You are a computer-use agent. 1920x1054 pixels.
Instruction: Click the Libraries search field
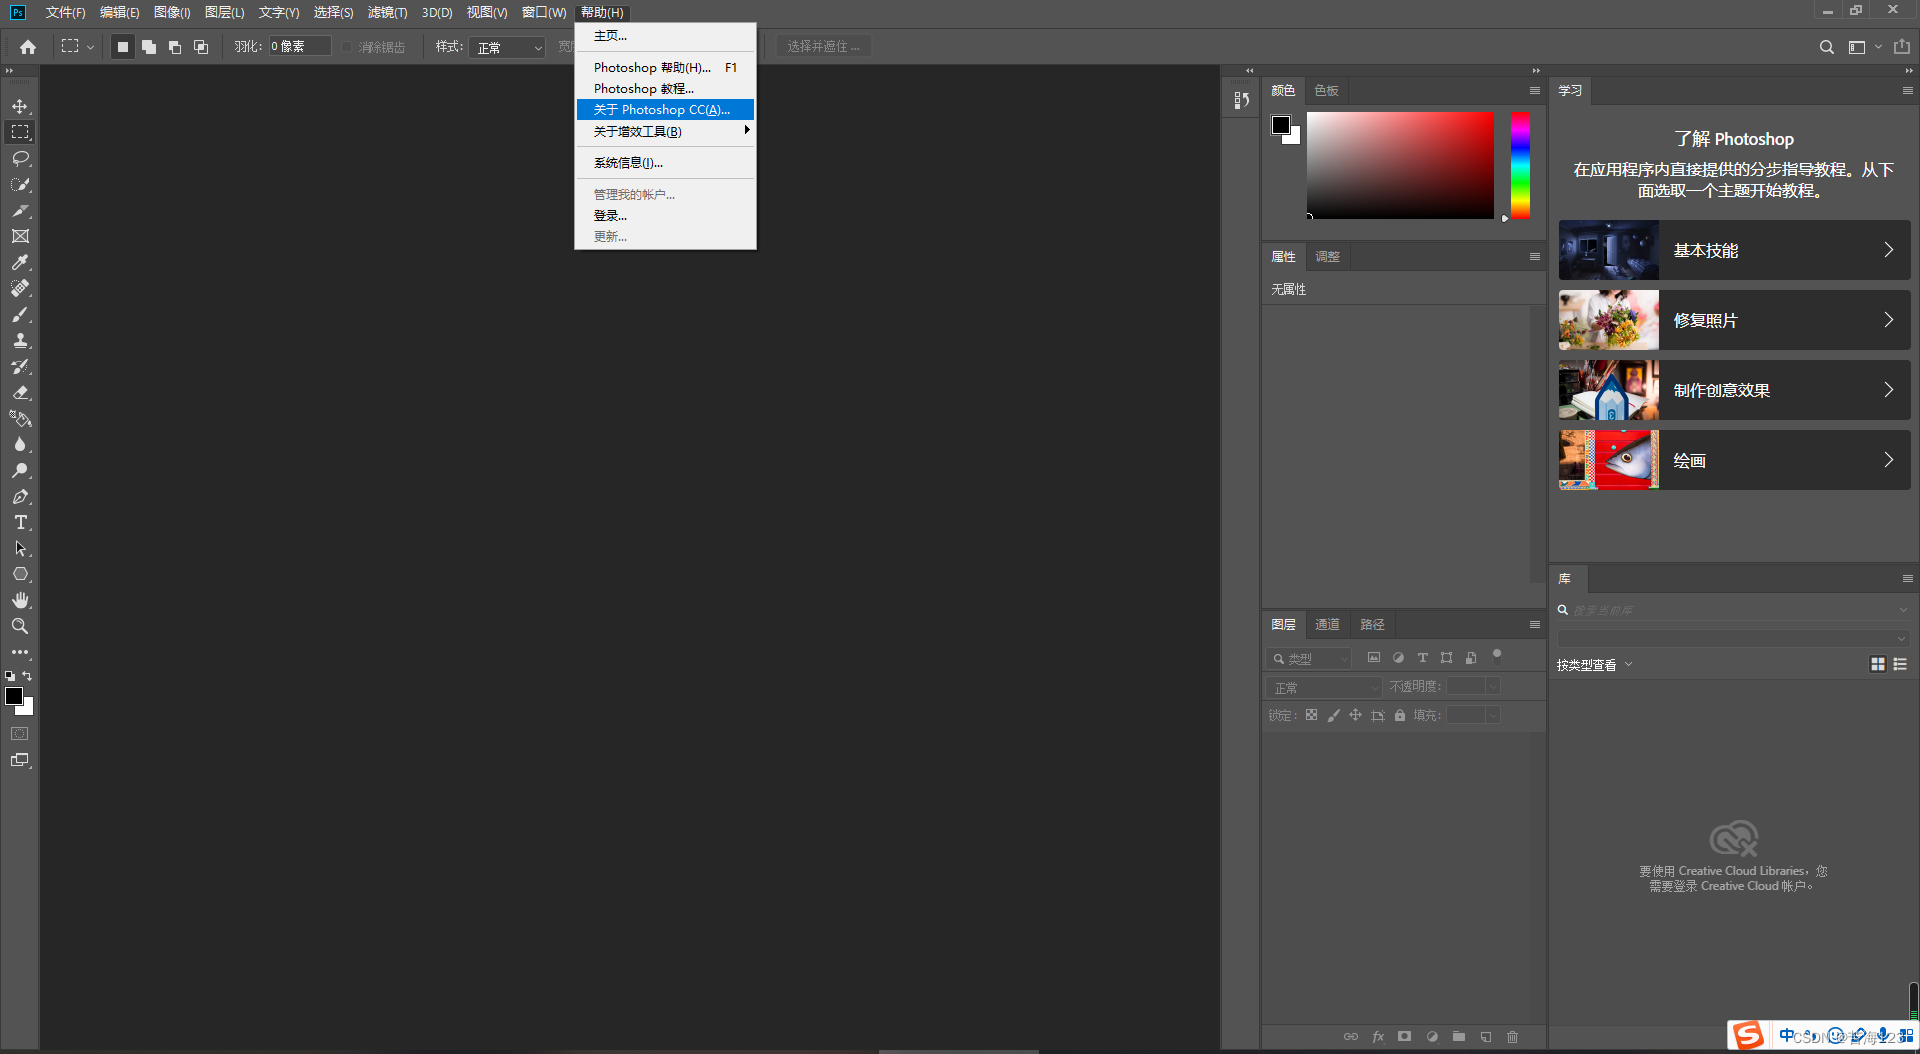[1733, 610]
